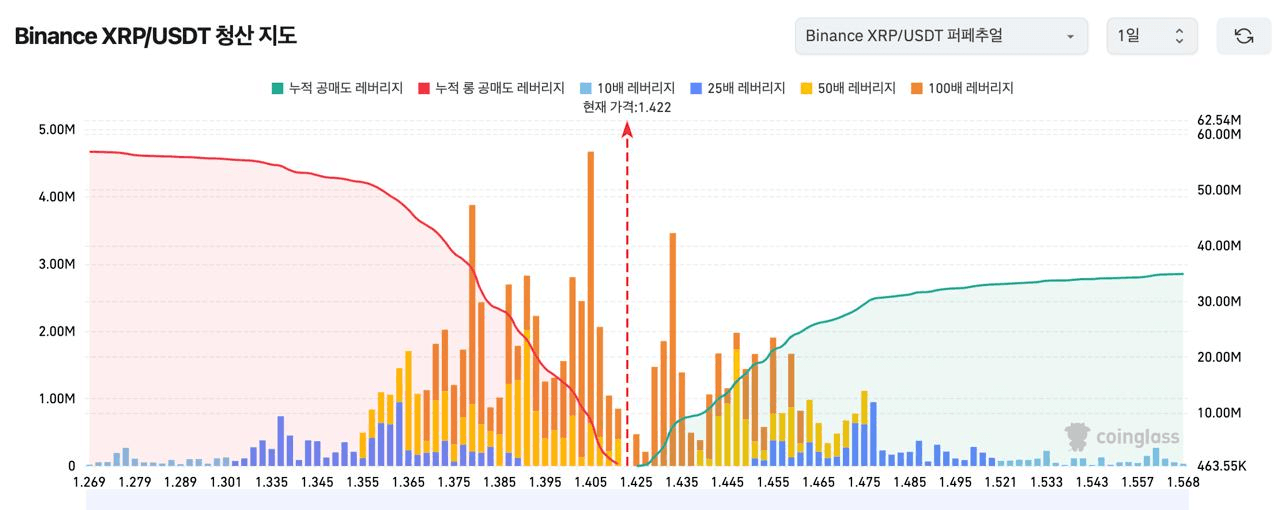Click the light blue 10배 legend swatch

click(x=586, y=88)
